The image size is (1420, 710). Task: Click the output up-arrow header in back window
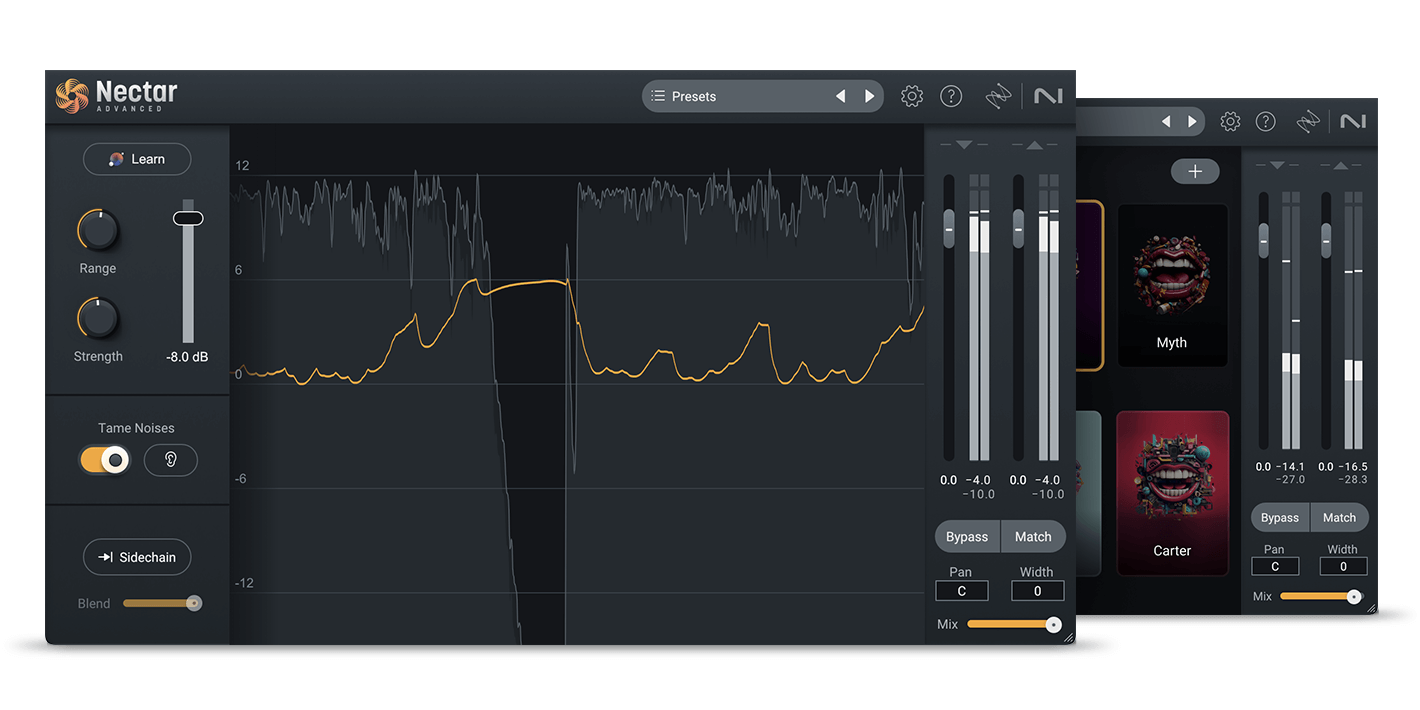coord(1341,165)
